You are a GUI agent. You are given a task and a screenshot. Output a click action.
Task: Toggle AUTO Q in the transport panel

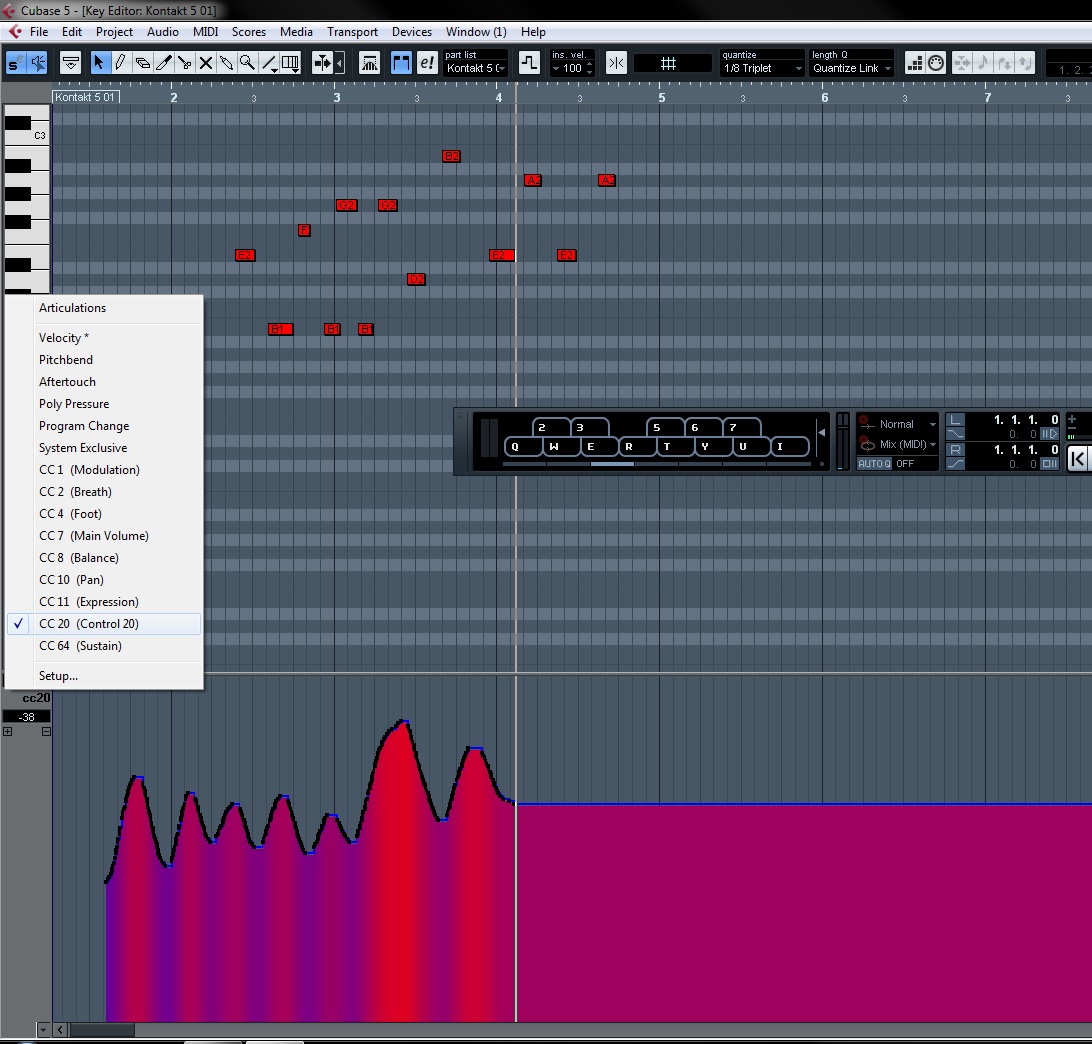point(874,464)
